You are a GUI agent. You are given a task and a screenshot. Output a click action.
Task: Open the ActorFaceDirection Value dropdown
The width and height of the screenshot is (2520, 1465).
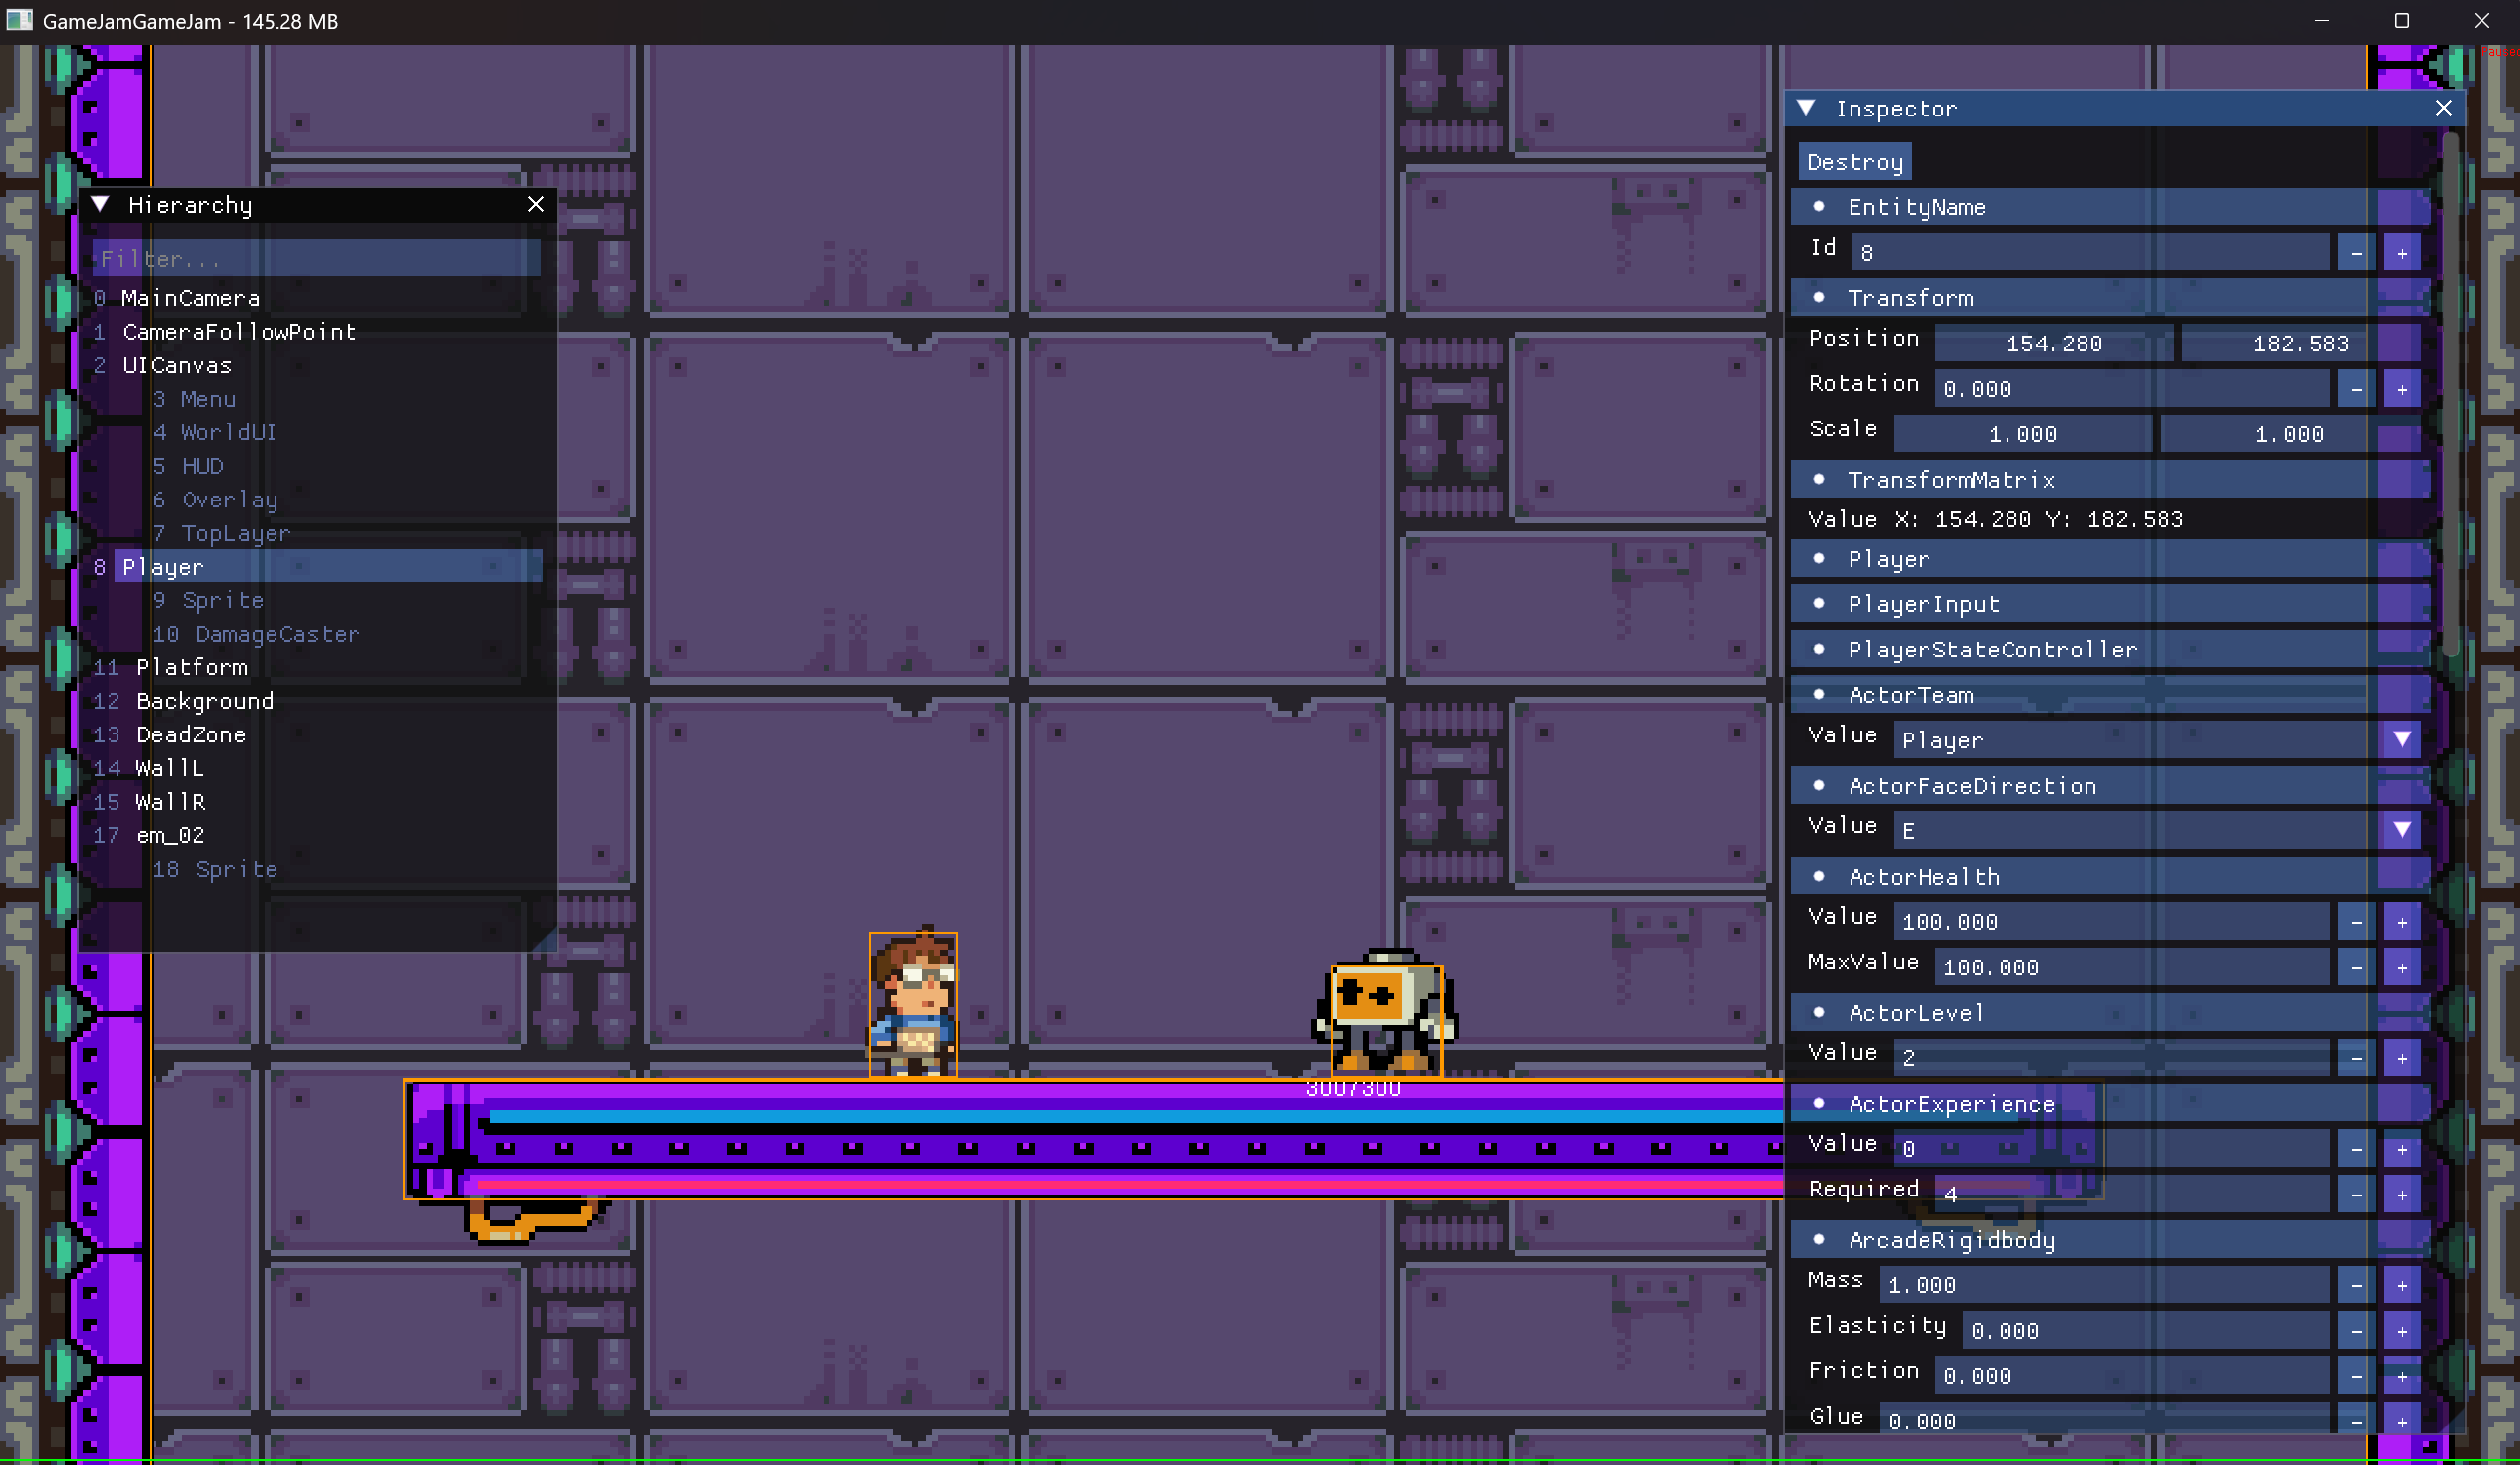2401,830
